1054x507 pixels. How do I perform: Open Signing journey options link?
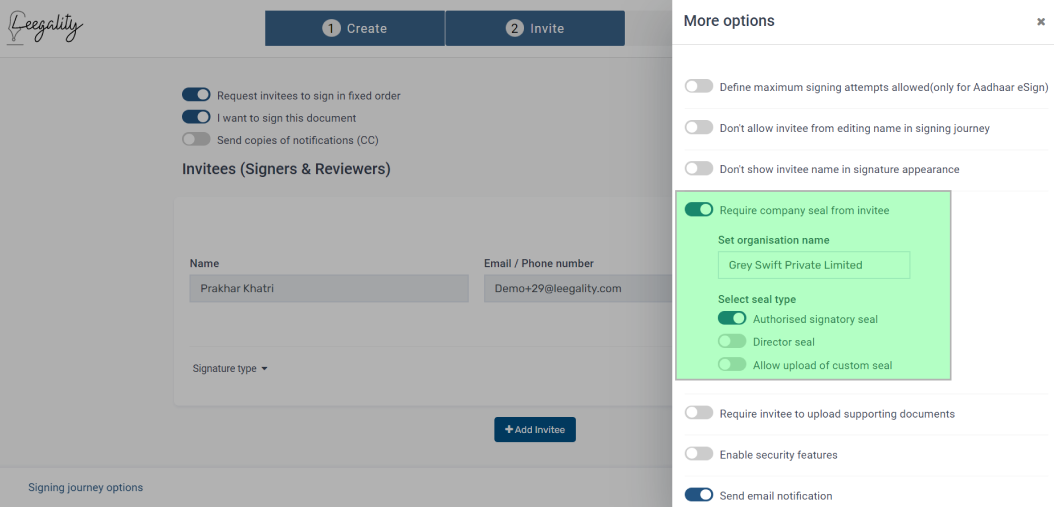pyautogui.click(x=85, y=488)
